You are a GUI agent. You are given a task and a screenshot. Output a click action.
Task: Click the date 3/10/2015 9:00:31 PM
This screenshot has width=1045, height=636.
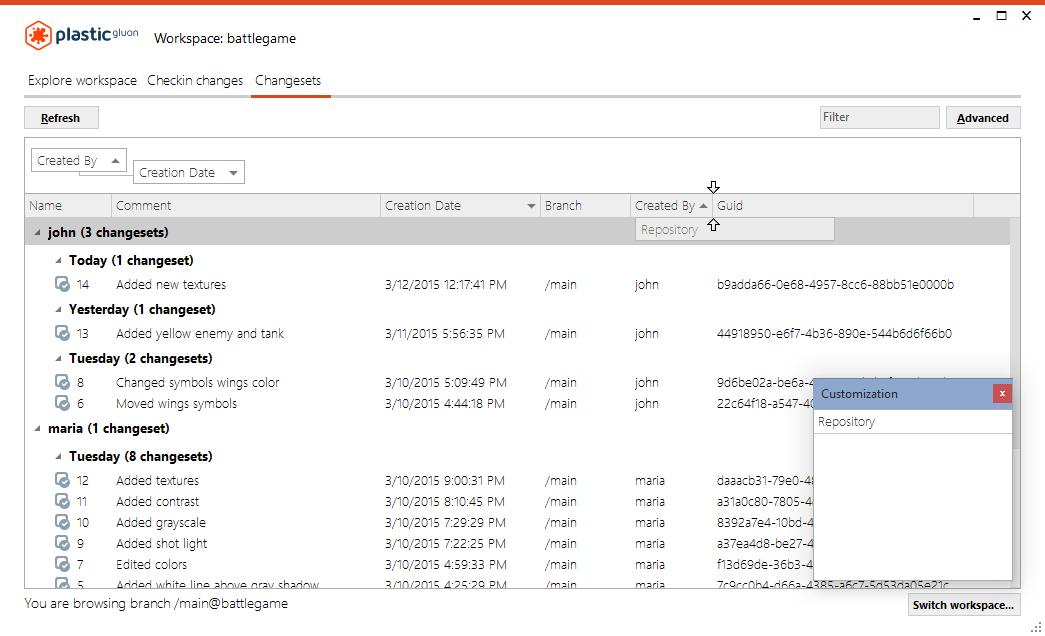[445, 481]
